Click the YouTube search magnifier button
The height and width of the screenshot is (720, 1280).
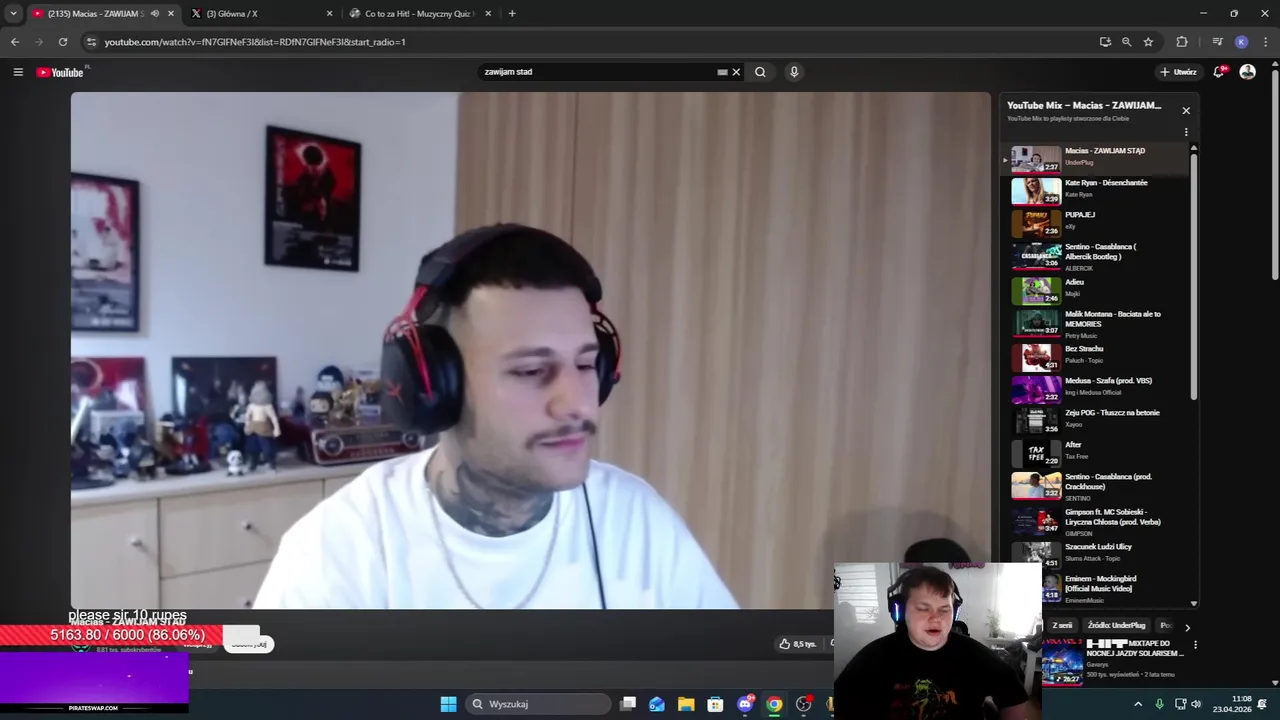(760, 72)
